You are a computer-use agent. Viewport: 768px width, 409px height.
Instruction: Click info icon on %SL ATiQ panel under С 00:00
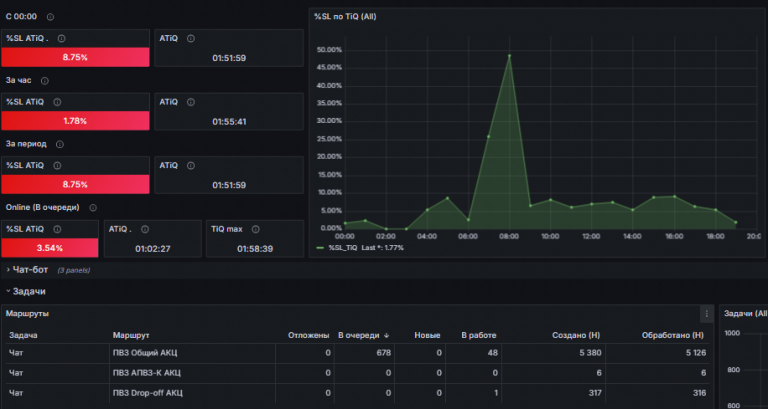point(61,39)
